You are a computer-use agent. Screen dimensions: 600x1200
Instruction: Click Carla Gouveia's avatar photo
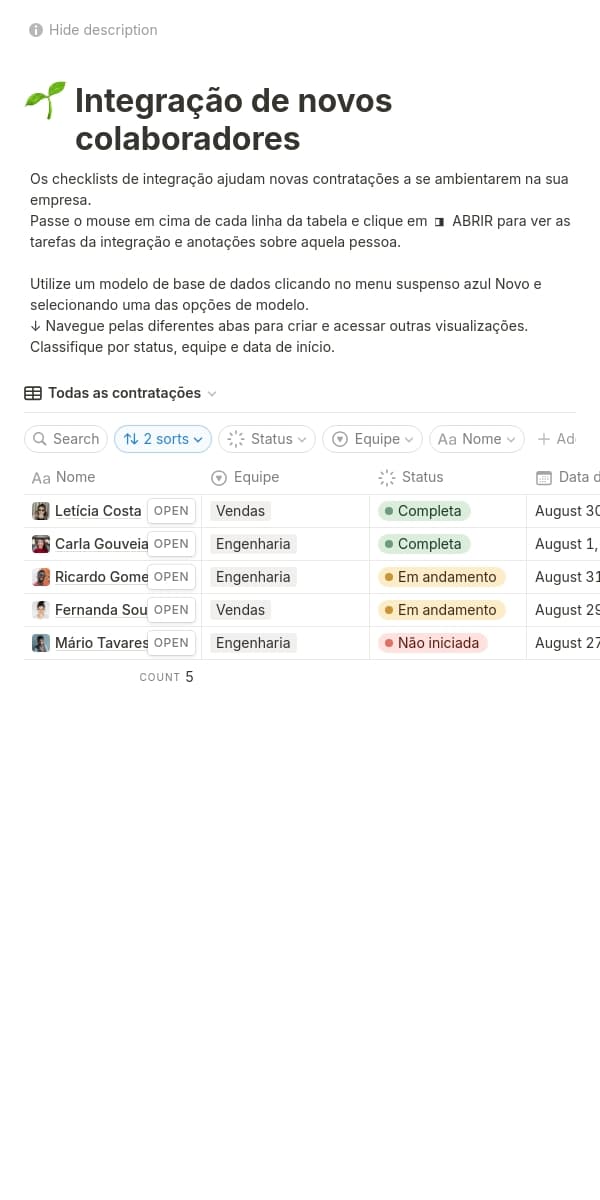[x=41, y=544]
